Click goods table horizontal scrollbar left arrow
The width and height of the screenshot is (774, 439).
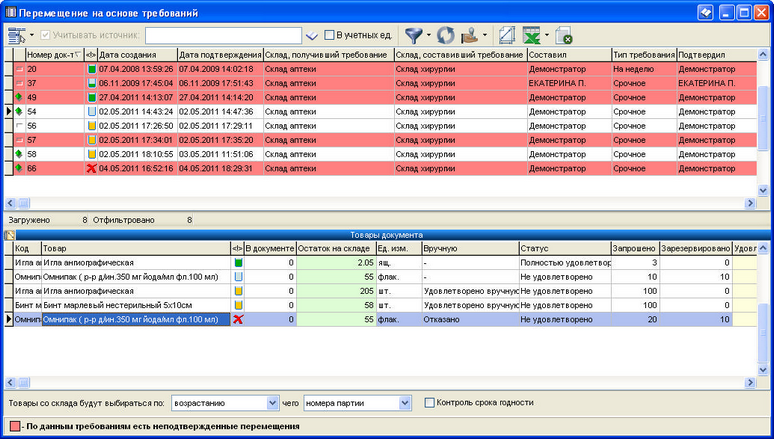click(10, 382)
